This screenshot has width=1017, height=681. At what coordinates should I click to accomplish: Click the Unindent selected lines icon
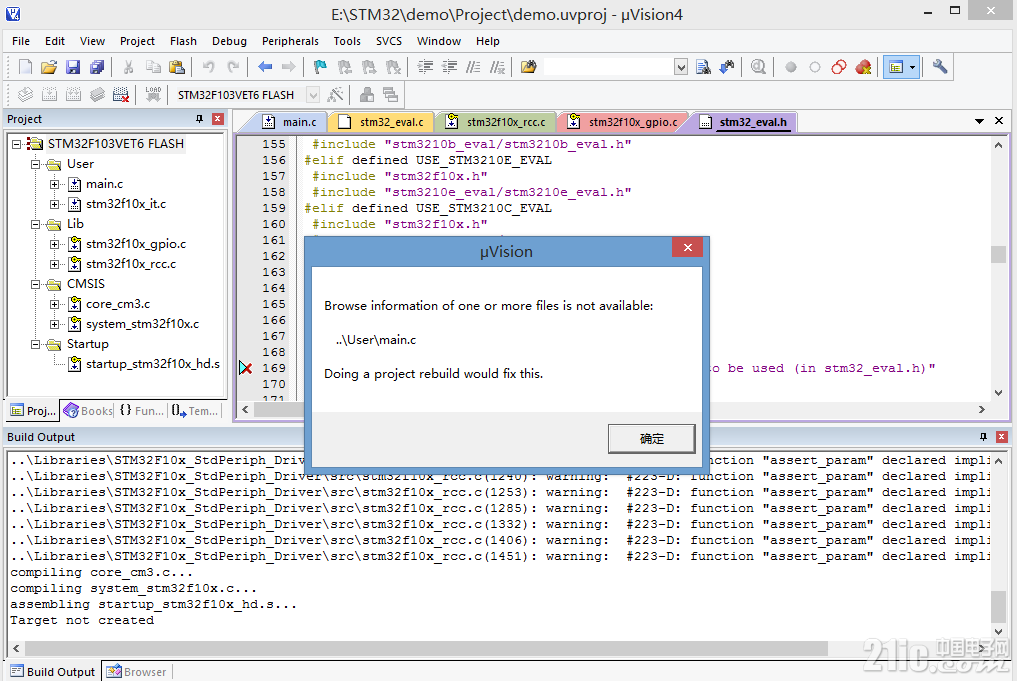point(449,67)
